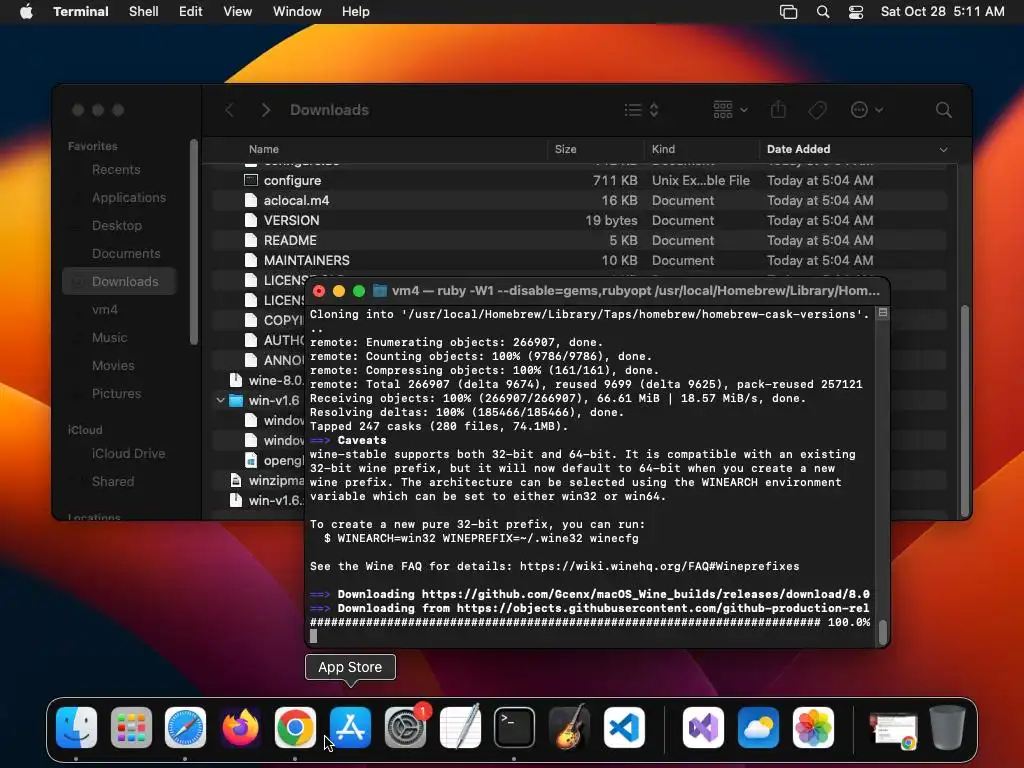Select Desktop in Finder sidebar
The width and height of the screenshot is (1024, 768).
click(x=116, y=226)
